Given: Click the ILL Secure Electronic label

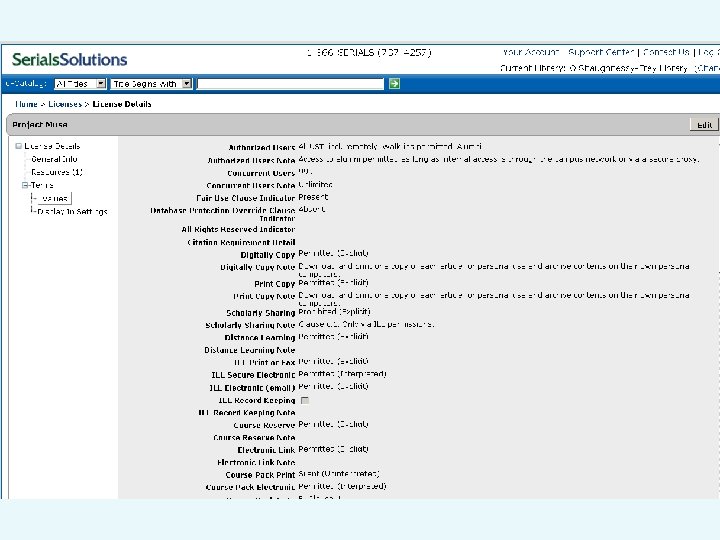Looking at the screenshot, I should point(253,375).
